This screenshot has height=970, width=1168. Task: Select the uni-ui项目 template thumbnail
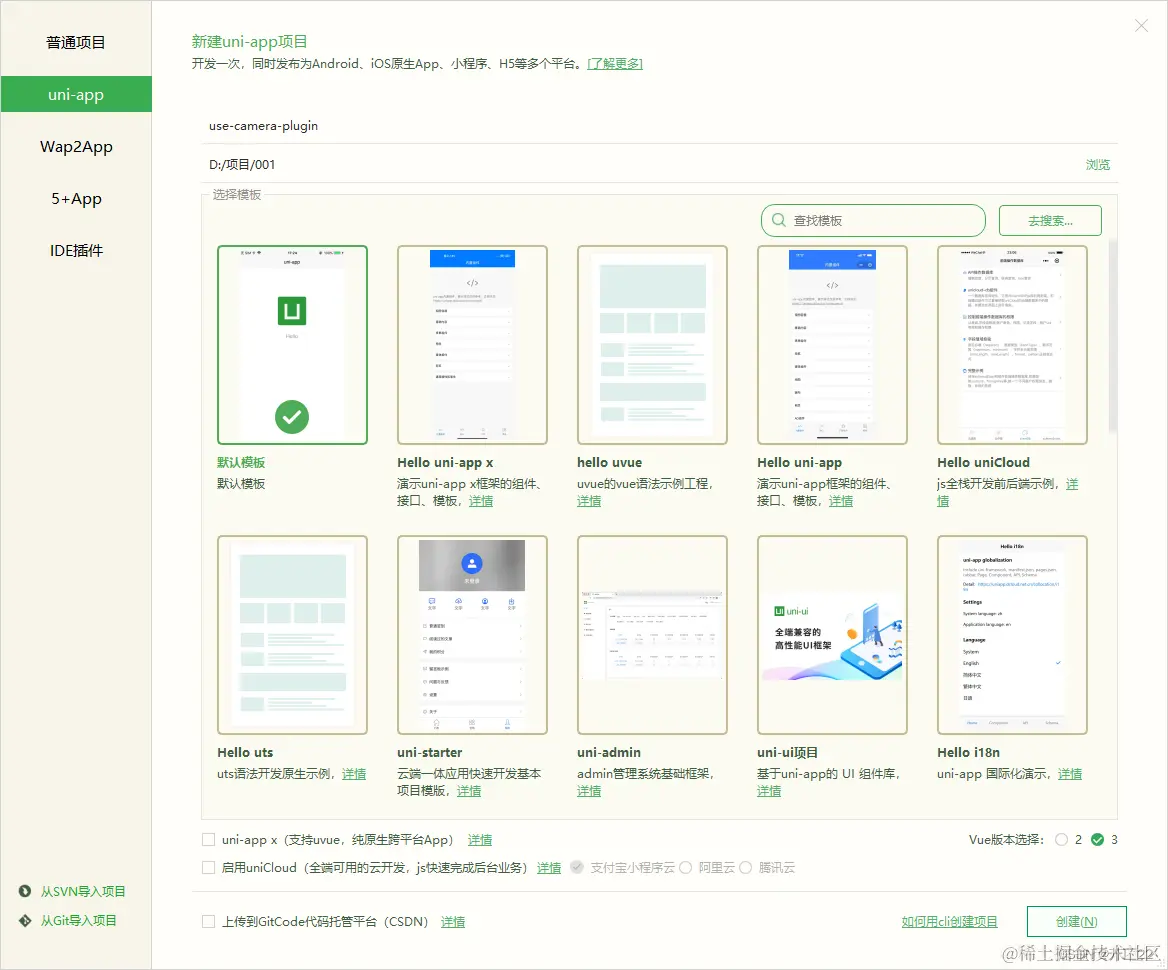click(x=832, y=635)
